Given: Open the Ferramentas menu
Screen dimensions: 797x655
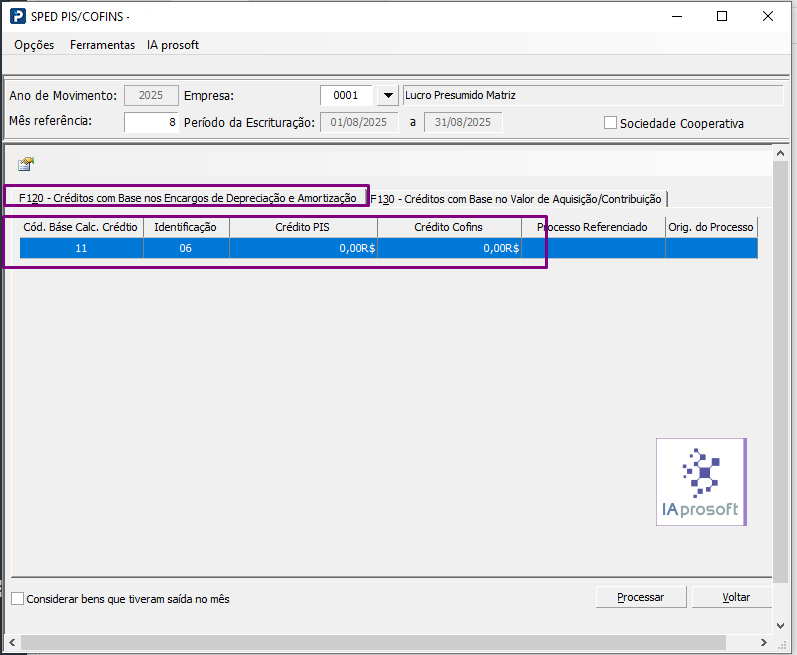Looking at the screenshot, I should coord(102,45).
